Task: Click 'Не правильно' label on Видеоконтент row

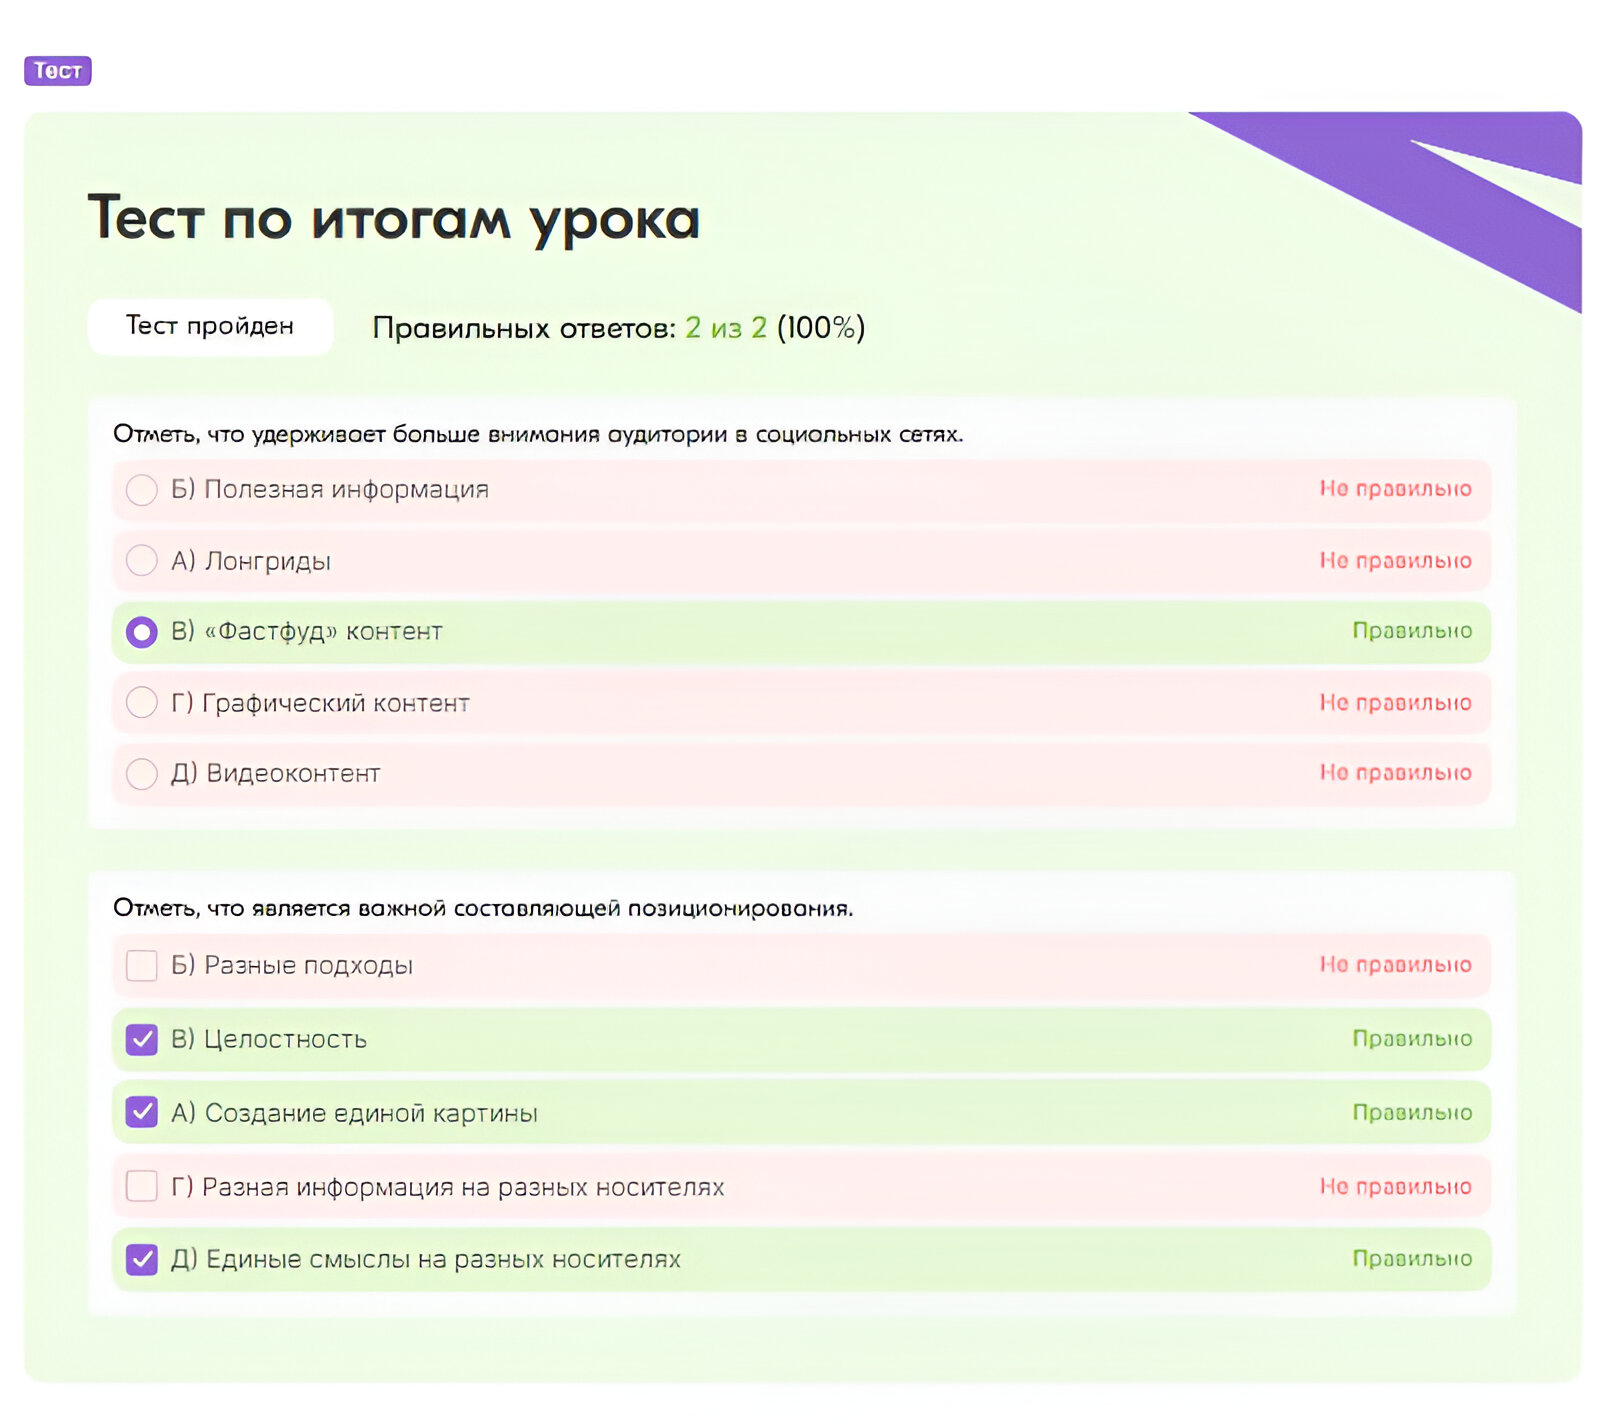Action: pos(1395,773)
